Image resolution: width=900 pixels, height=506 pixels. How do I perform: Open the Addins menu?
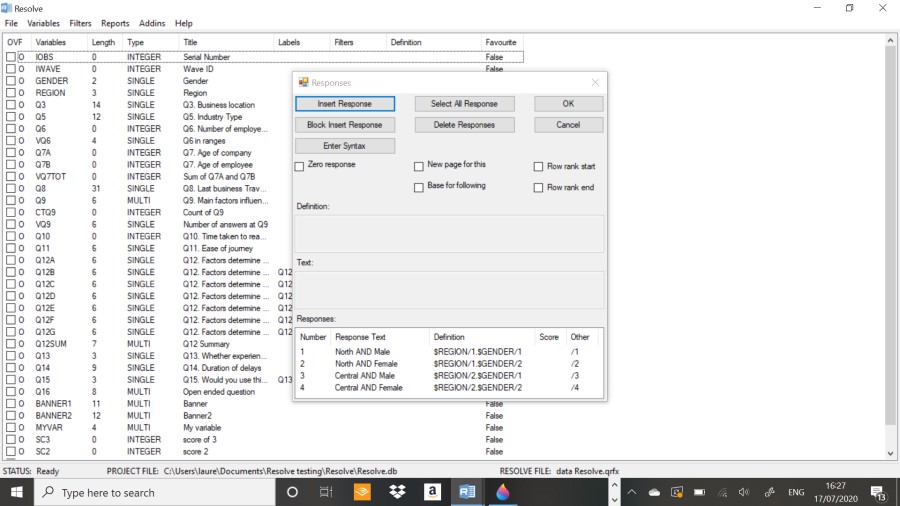[152, 24]
